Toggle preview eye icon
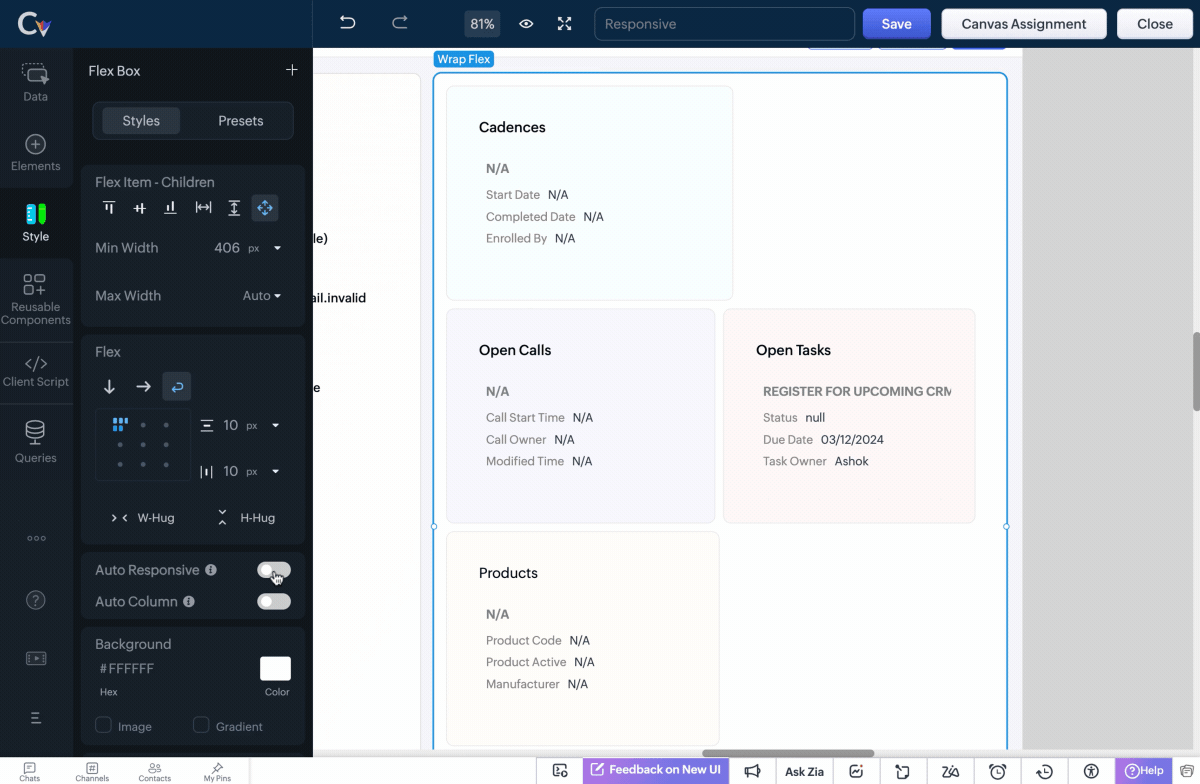 (526, 24)
